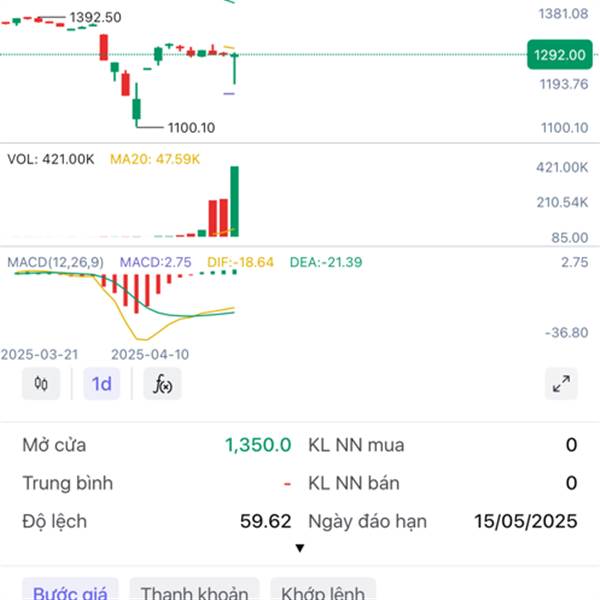This screenshot has height=600, width=600.
Task: Tap the 2025-04-10 date axis label
Action: point(150,354)
